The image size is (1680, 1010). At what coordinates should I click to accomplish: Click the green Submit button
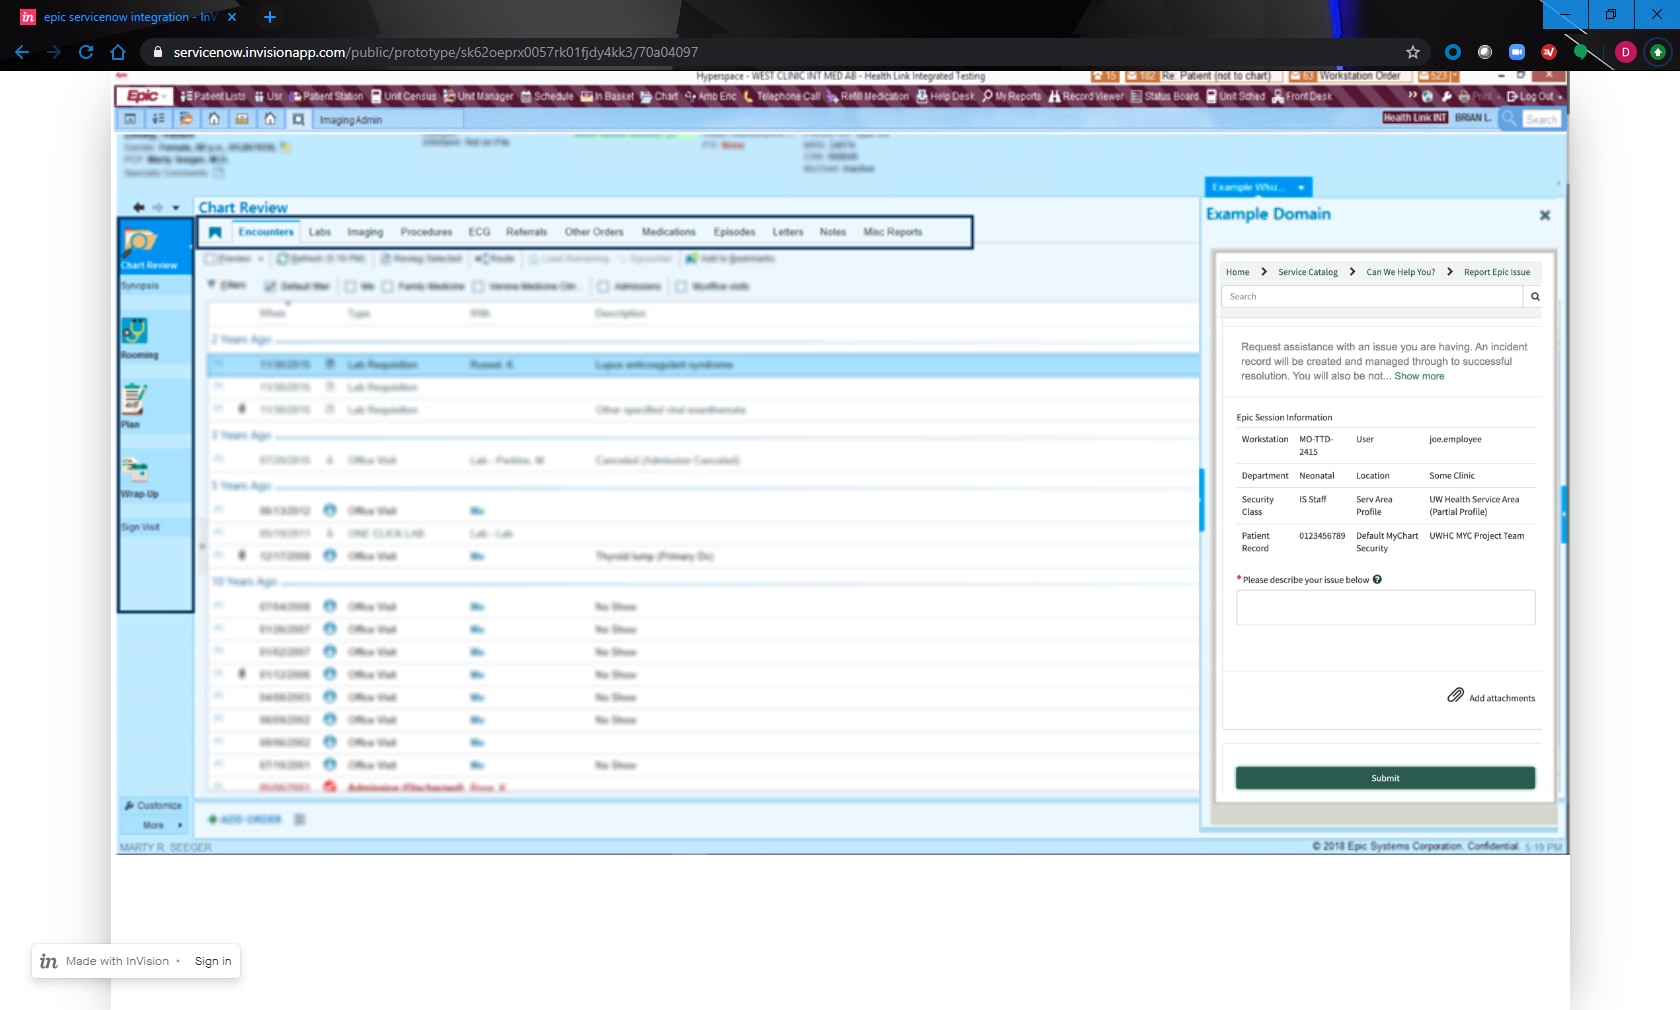pos(1385,778)
